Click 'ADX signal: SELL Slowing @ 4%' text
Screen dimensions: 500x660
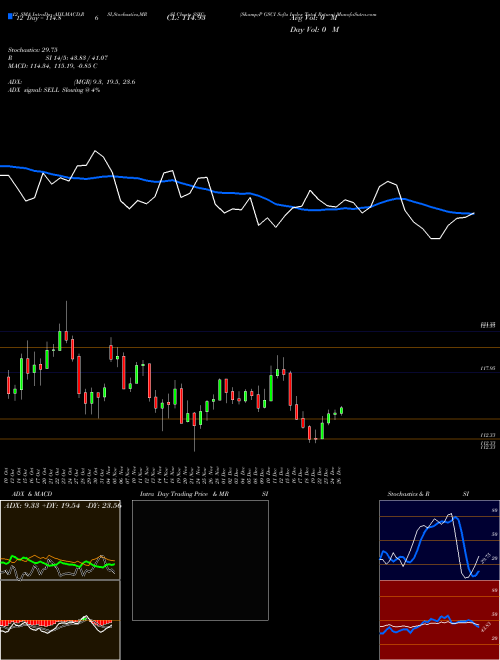coord(54,90)
